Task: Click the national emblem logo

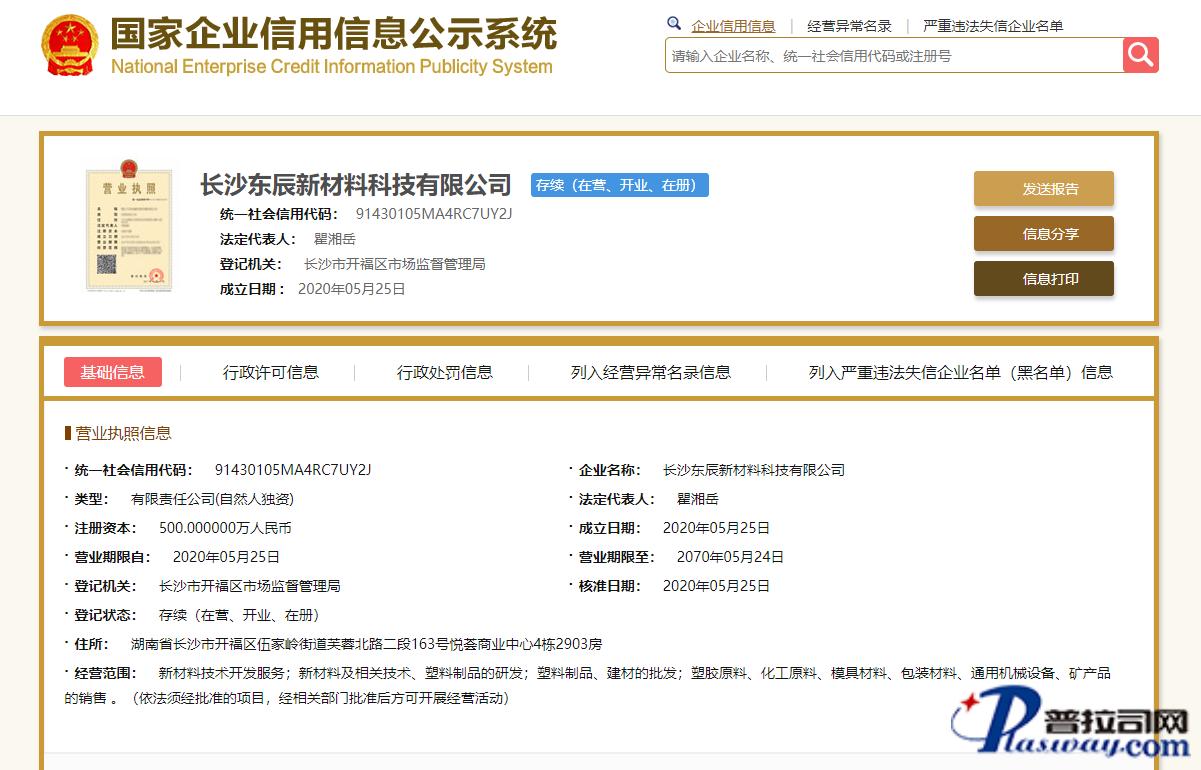Action: pos(69,46)
